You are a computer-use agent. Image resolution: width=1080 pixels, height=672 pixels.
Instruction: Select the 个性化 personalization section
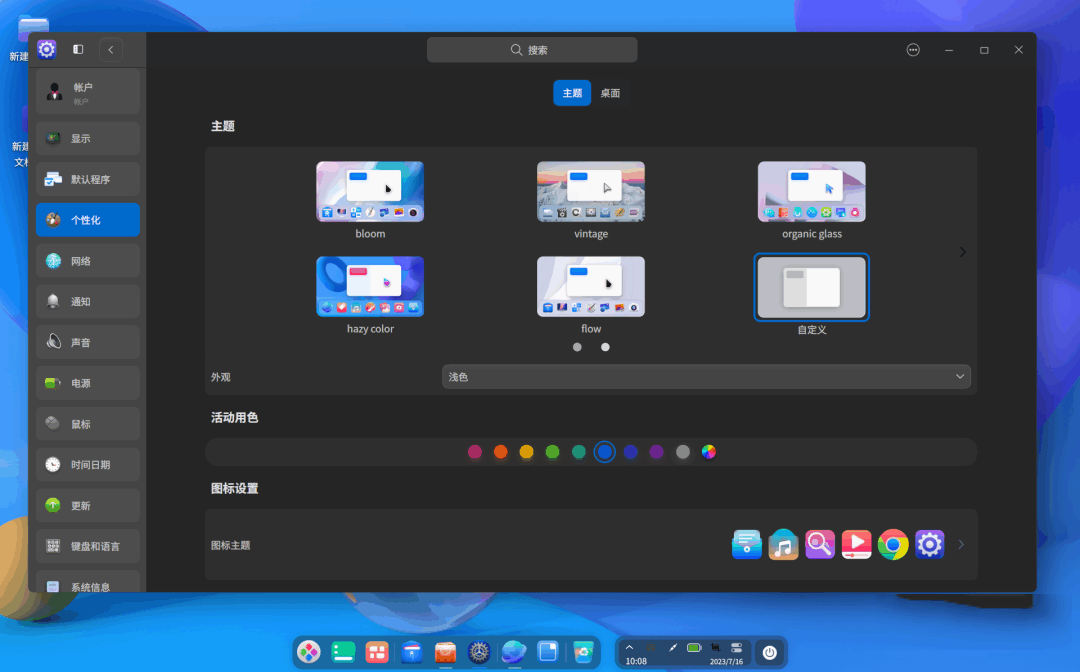tap(87, 220)
